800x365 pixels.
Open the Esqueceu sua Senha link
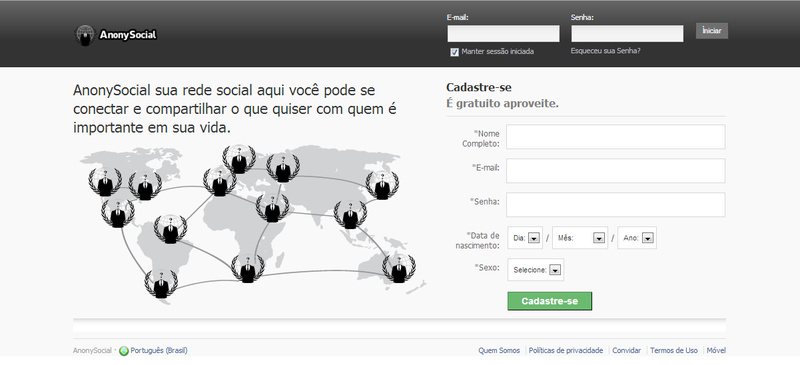[x=606, y=51]
